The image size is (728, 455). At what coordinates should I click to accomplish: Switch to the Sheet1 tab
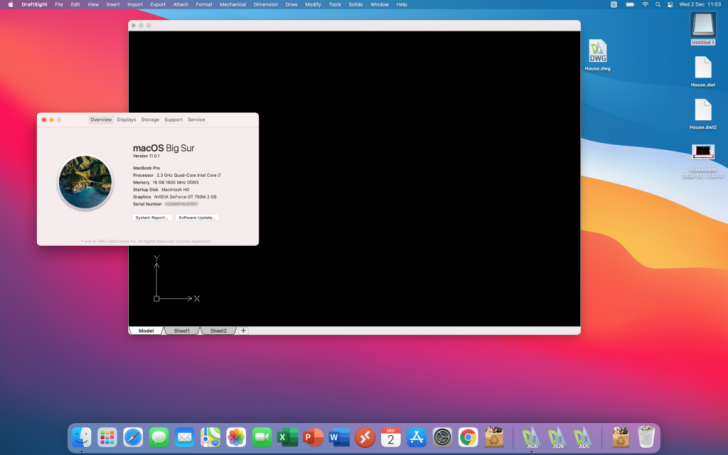click(181, 330)
